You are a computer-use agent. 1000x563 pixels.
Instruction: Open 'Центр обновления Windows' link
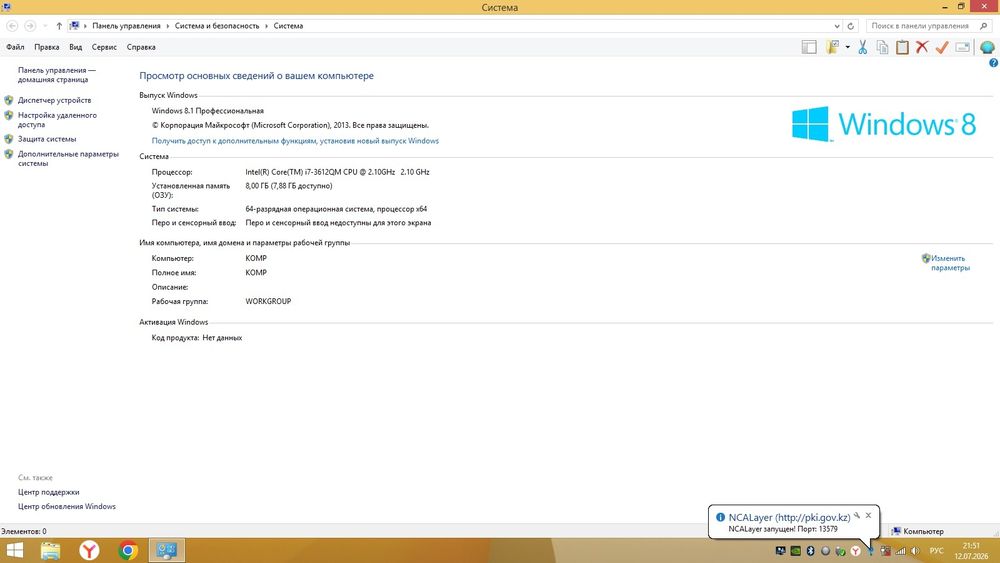(67, 506)
